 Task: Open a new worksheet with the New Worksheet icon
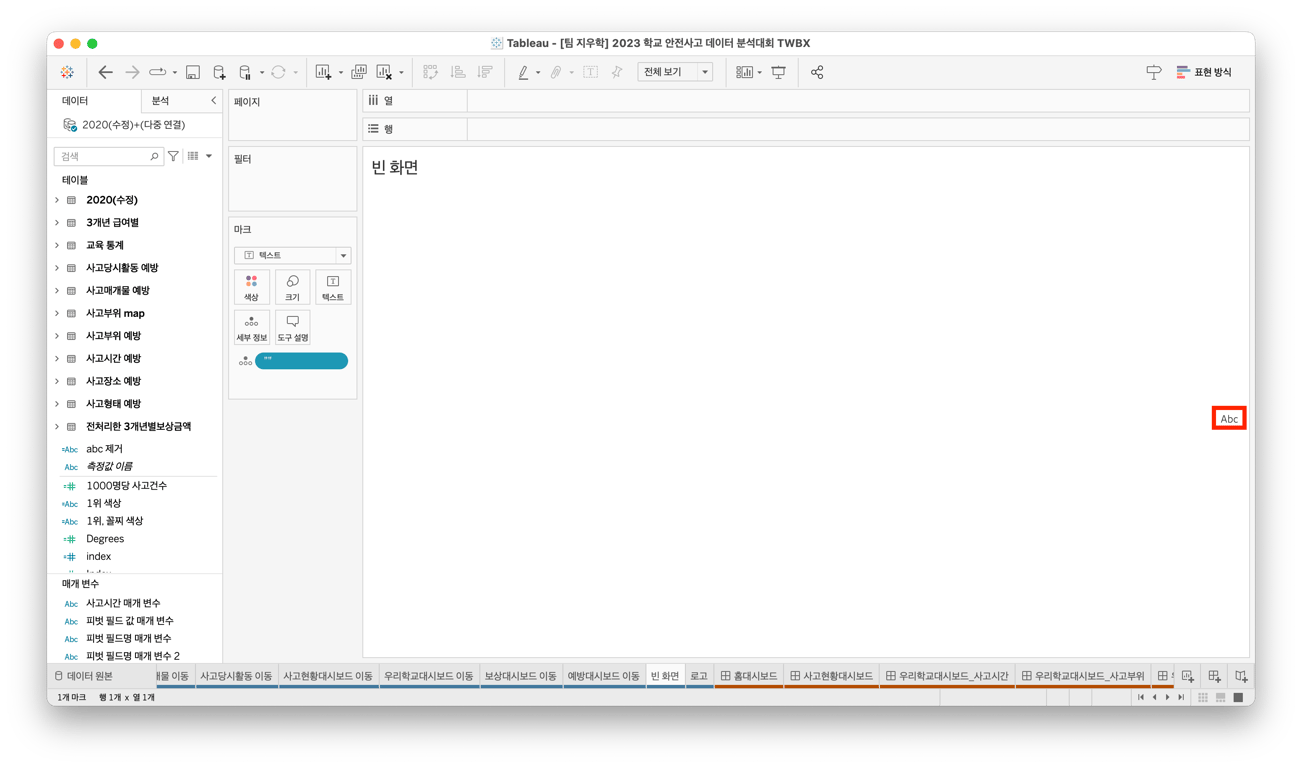324,71
